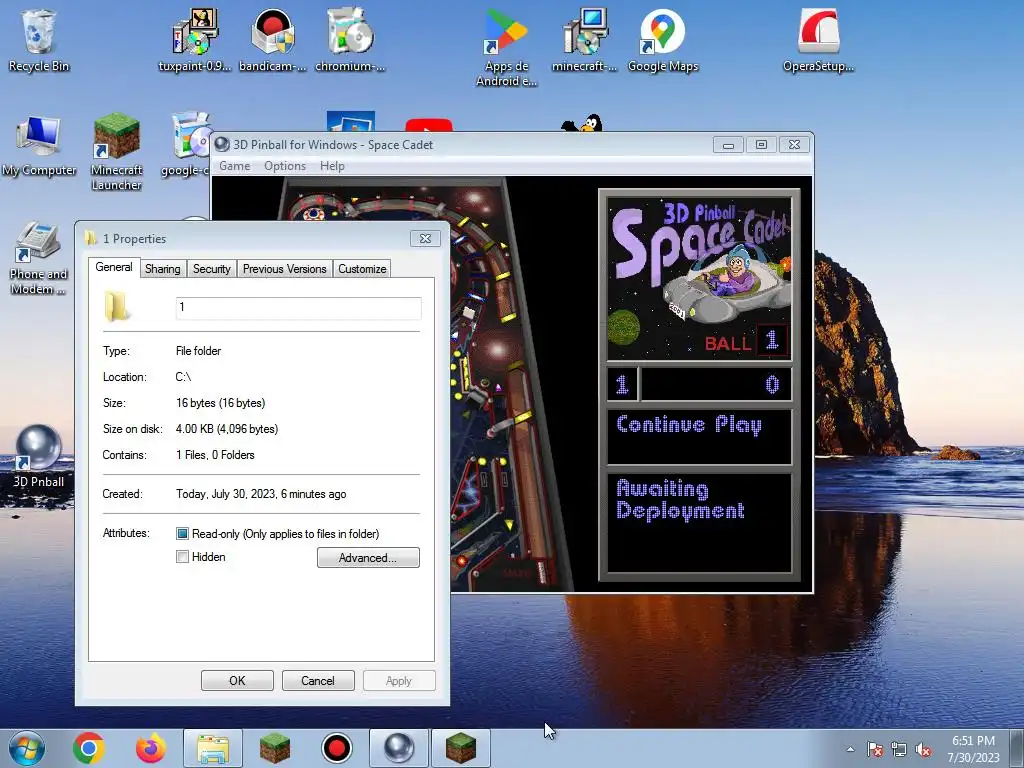Open the OperaSetup desktop icon

point(818,40)
